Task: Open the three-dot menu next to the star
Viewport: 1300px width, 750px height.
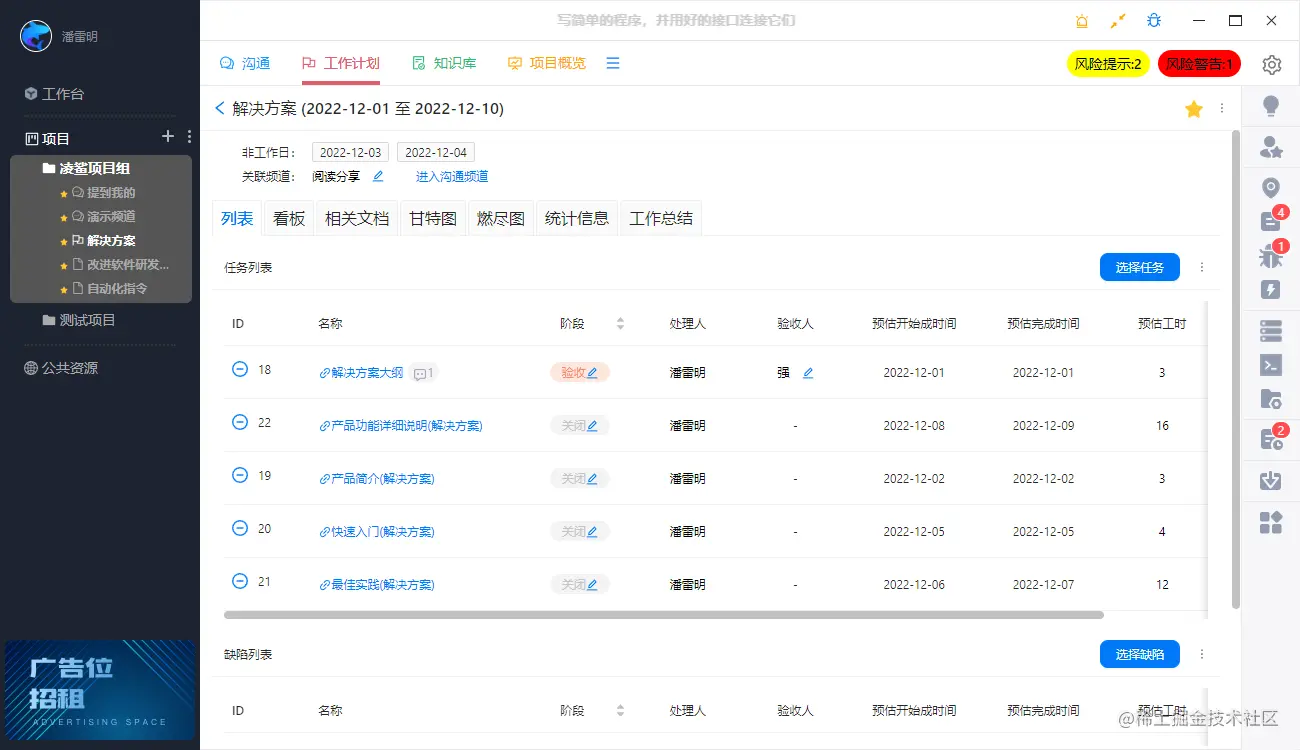Action: pos(1222,109)
